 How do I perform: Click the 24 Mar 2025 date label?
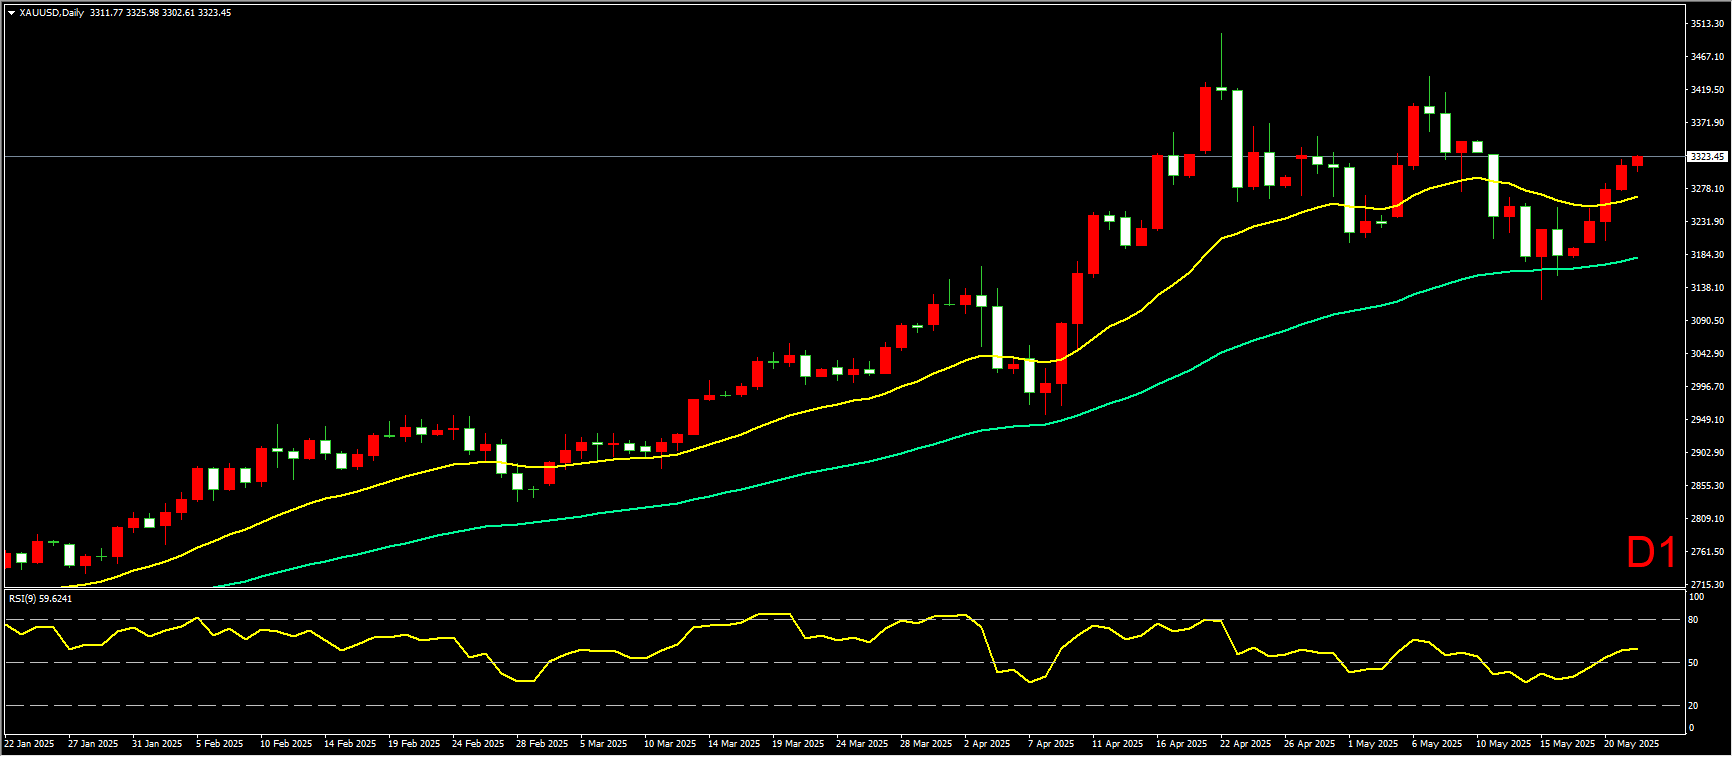(x=862, y=744)
